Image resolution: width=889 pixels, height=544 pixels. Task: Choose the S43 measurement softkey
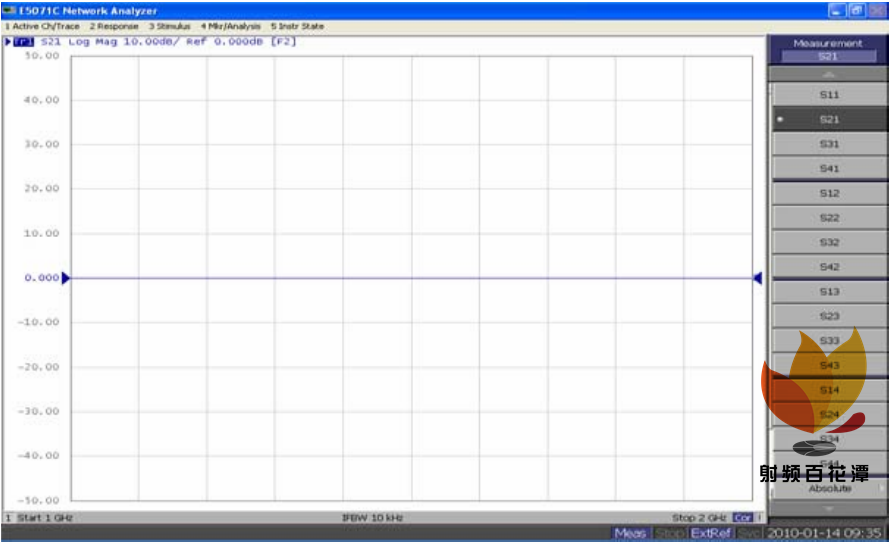pos(829,365)
